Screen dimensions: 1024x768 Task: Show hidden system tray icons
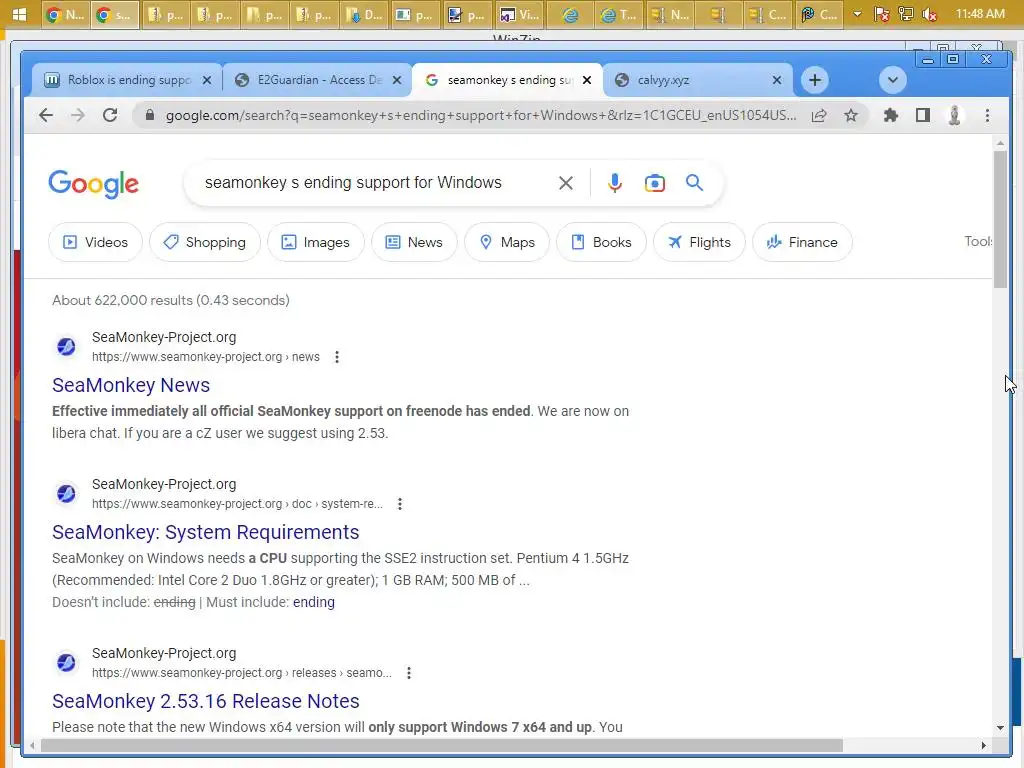(857, 14)
